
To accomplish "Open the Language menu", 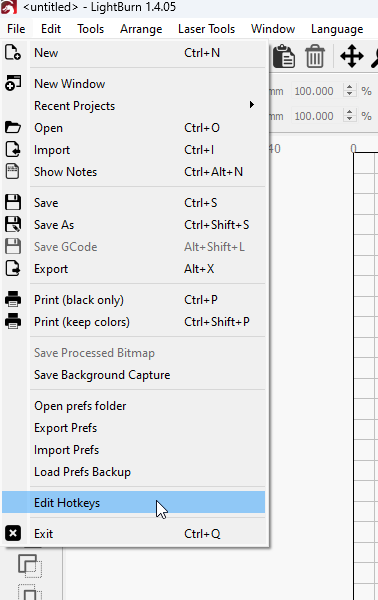I will 337,29.
